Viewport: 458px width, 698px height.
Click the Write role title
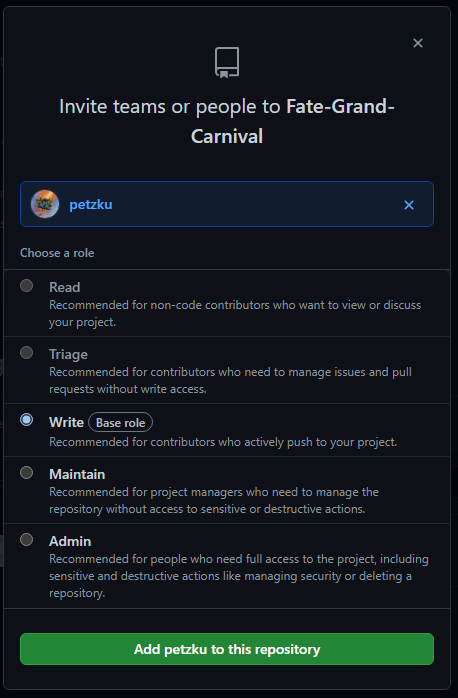[66, 422]
